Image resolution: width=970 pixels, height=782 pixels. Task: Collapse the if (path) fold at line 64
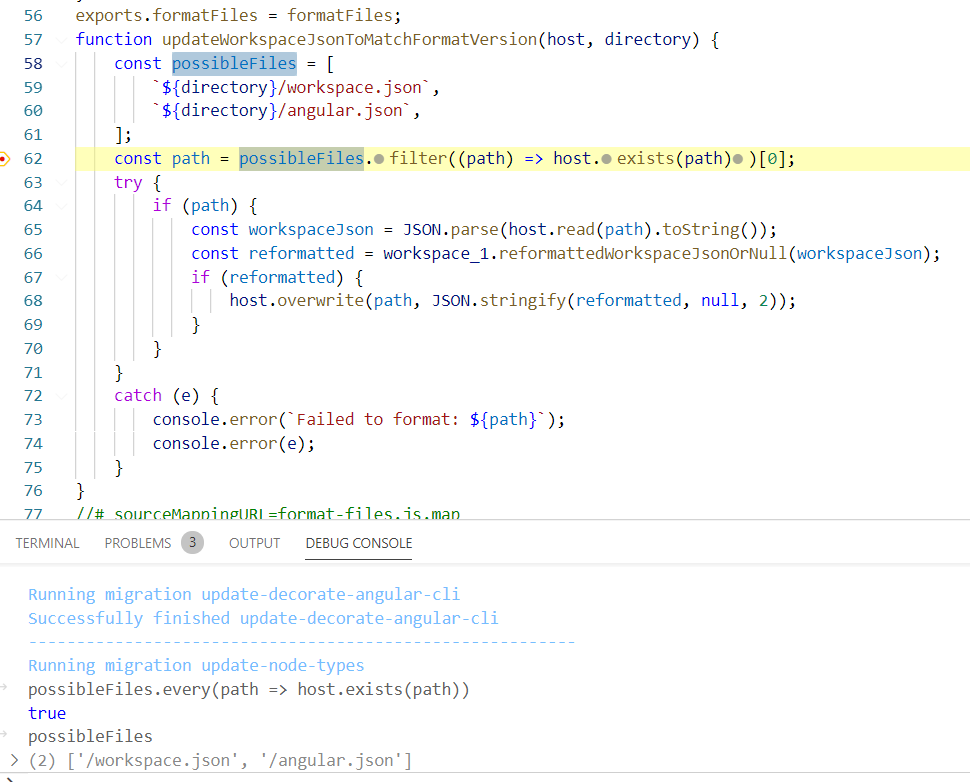[61, 206]
